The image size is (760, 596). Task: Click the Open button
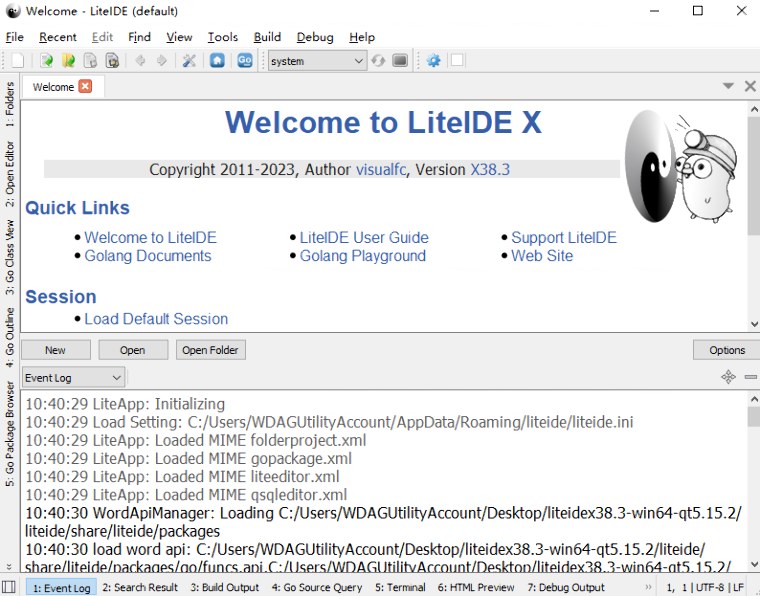133,350
